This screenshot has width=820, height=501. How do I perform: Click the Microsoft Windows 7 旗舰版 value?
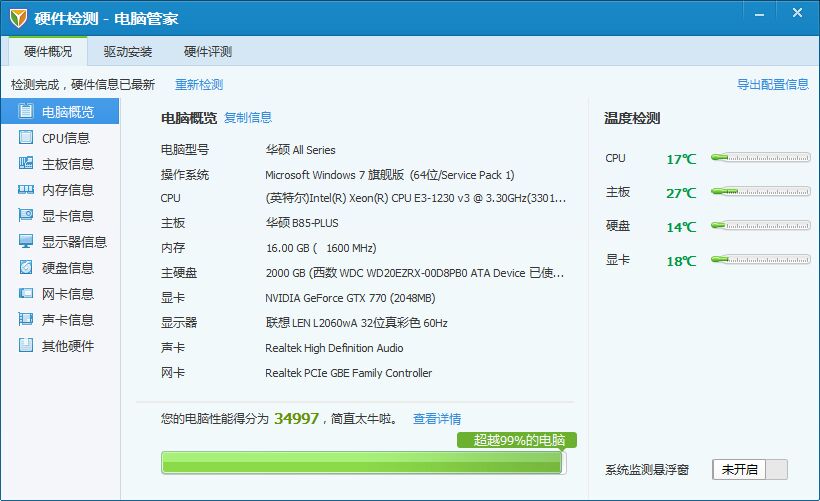click(390, 175)
